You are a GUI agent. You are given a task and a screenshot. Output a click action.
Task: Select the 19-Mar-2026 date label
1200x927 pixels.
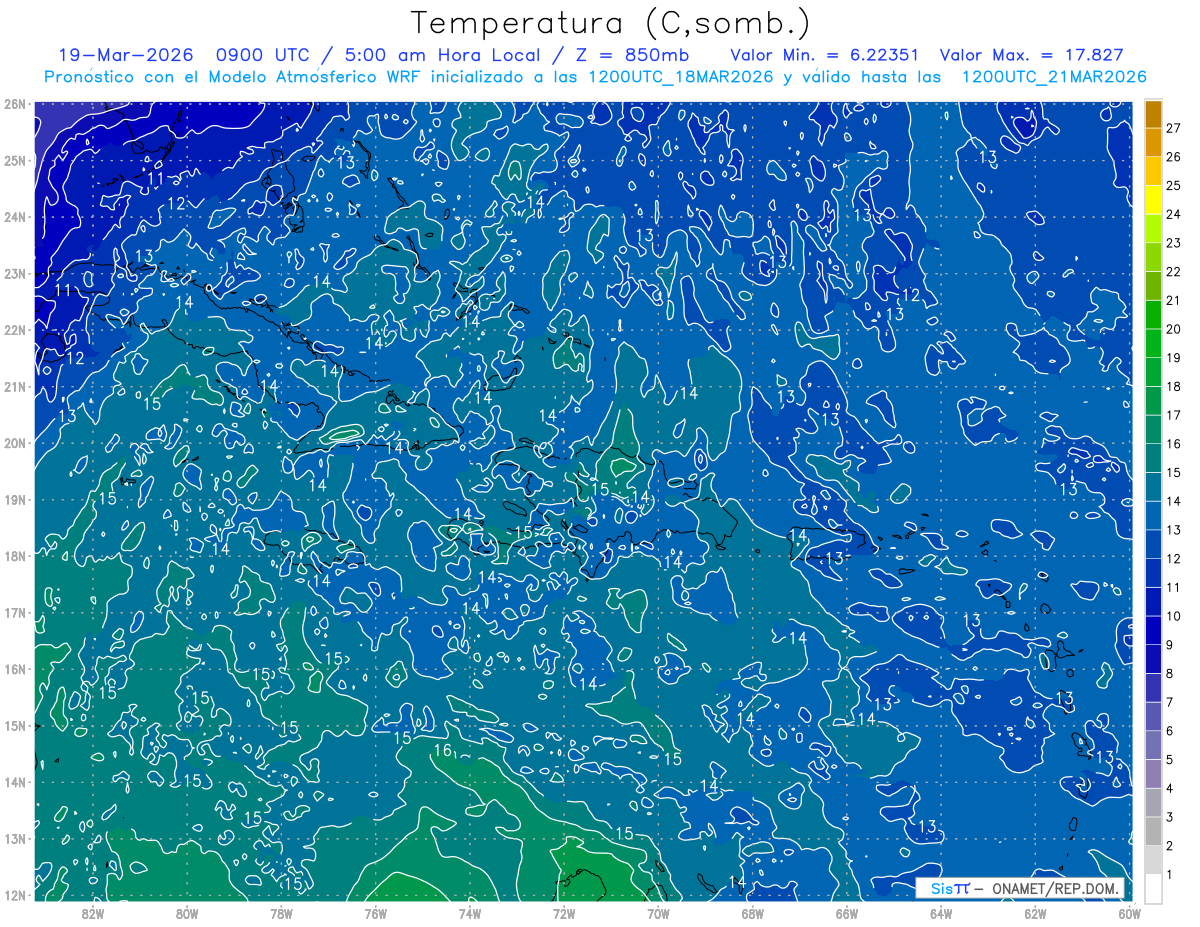pyautogui.click(x=119, y=55)
